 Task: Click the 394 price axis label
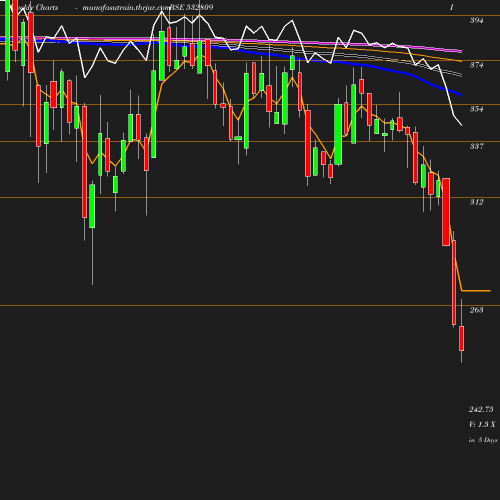click(x=476, y=20)
